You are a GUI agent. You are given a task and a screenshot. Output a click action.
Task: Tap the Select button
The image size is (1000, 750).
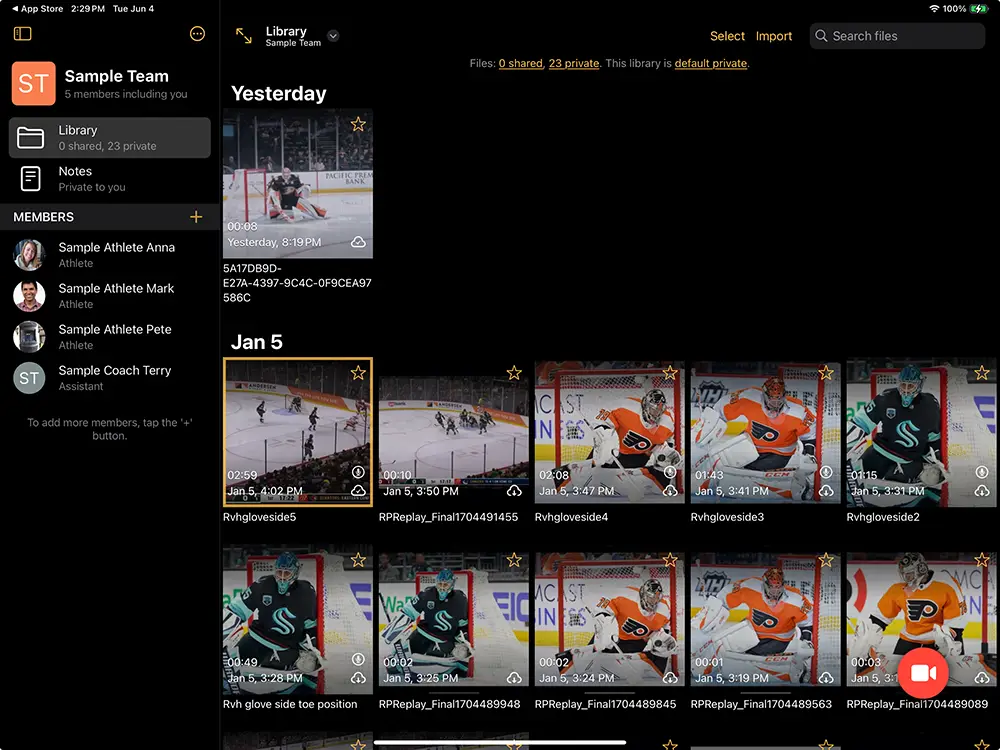727,36
